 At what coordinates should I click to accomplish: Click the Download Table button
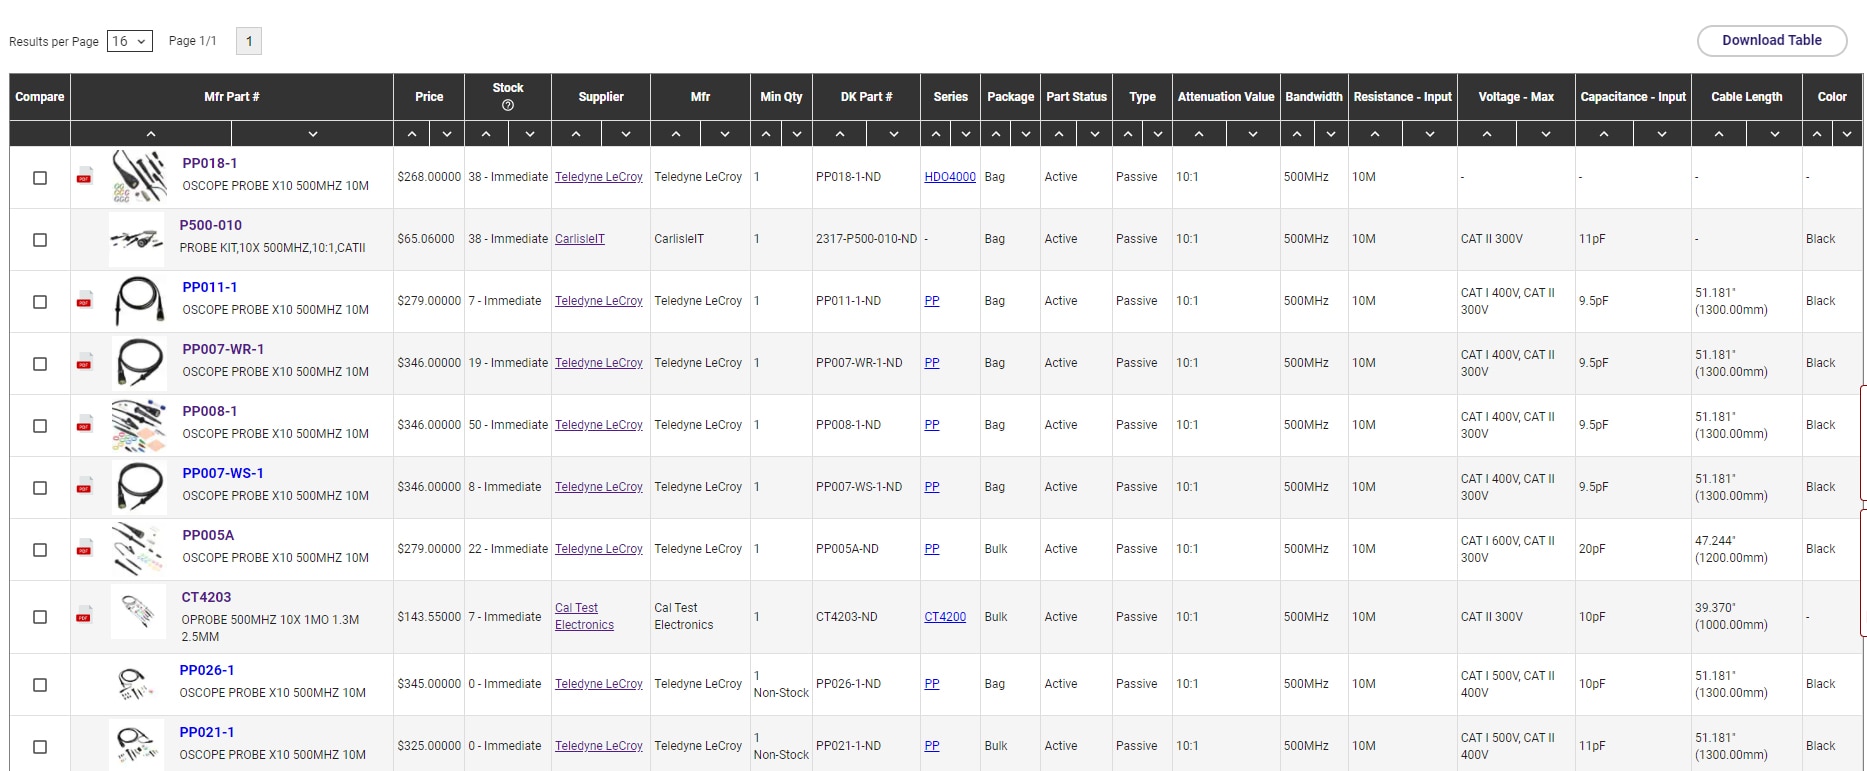(x=1771, y=41)
